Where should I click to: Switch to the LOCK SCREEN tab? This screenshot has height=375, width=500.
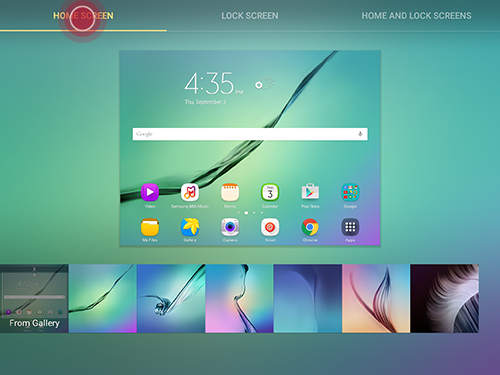(x=250, y=16)
